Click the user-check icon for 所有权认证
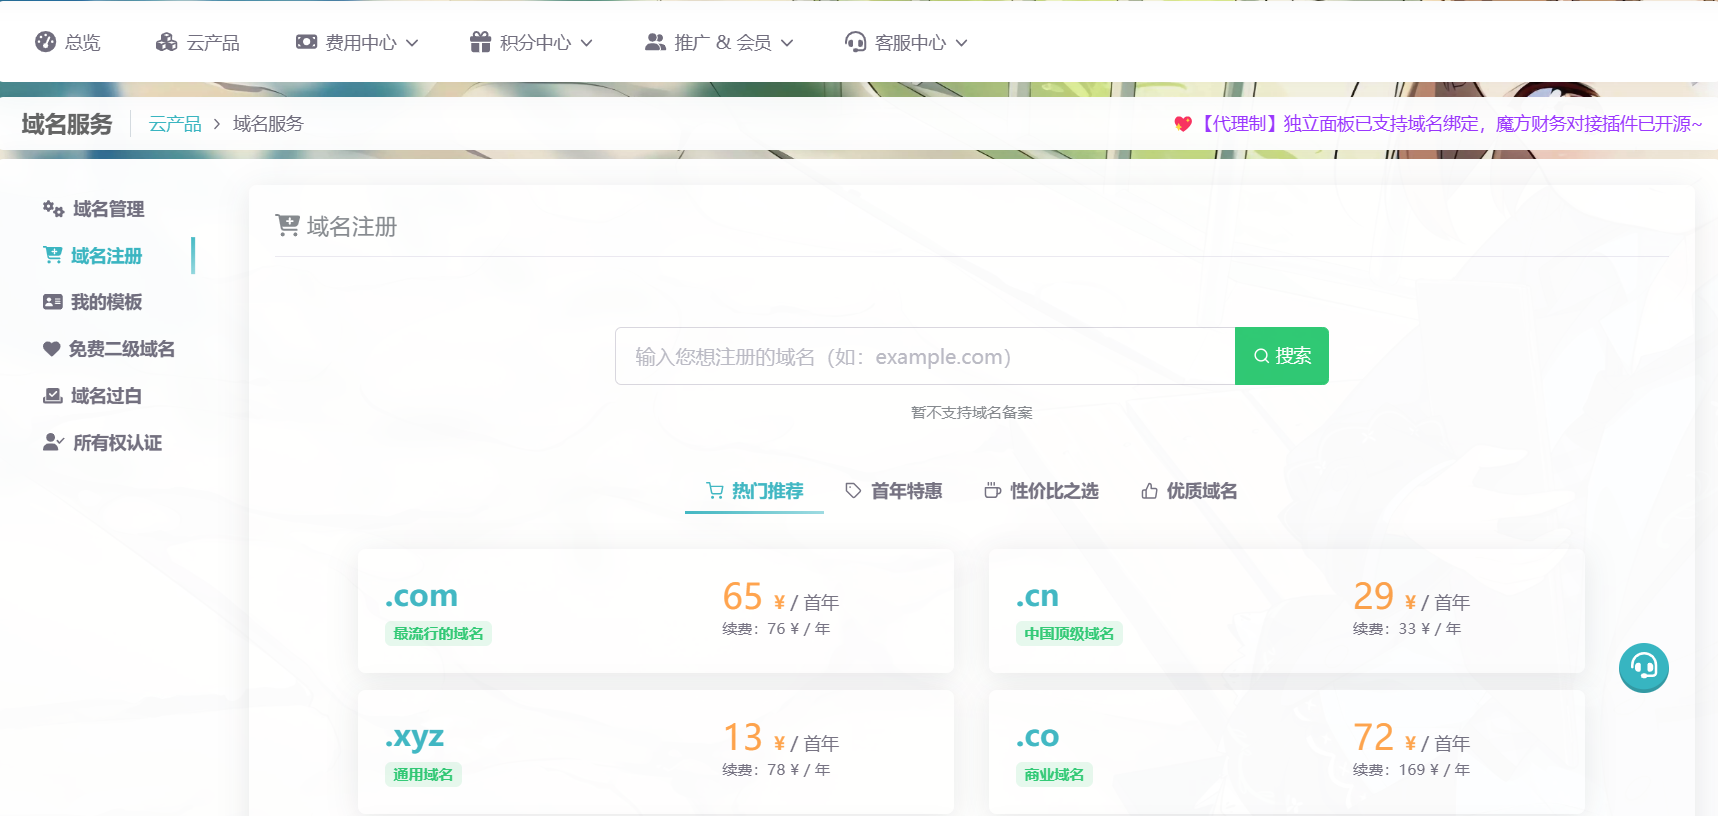The width and height of the screenshot is (1718, 816). tap(53, 443)
